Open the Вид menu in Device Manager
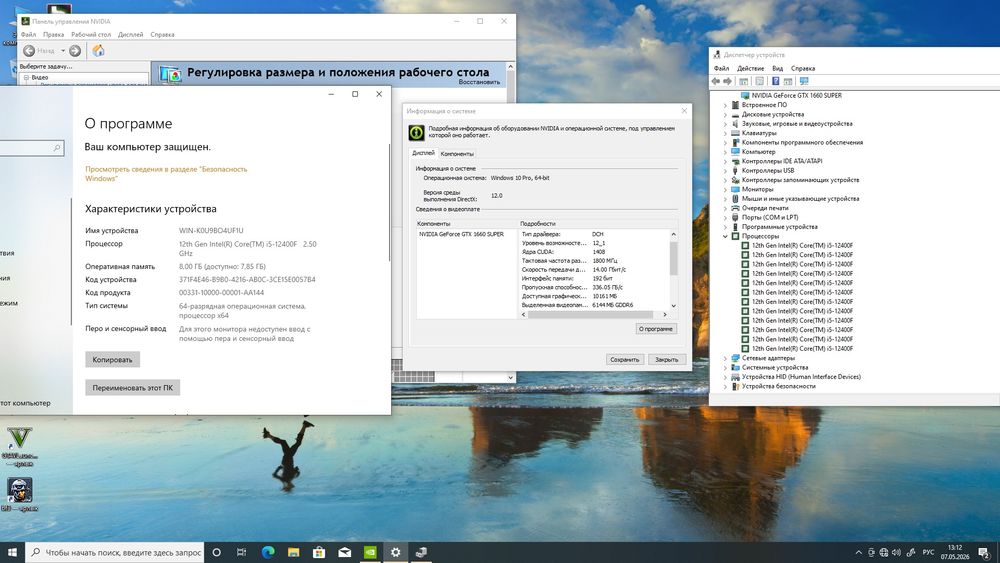Viewport: 1000px width, 563px height. 777,68
